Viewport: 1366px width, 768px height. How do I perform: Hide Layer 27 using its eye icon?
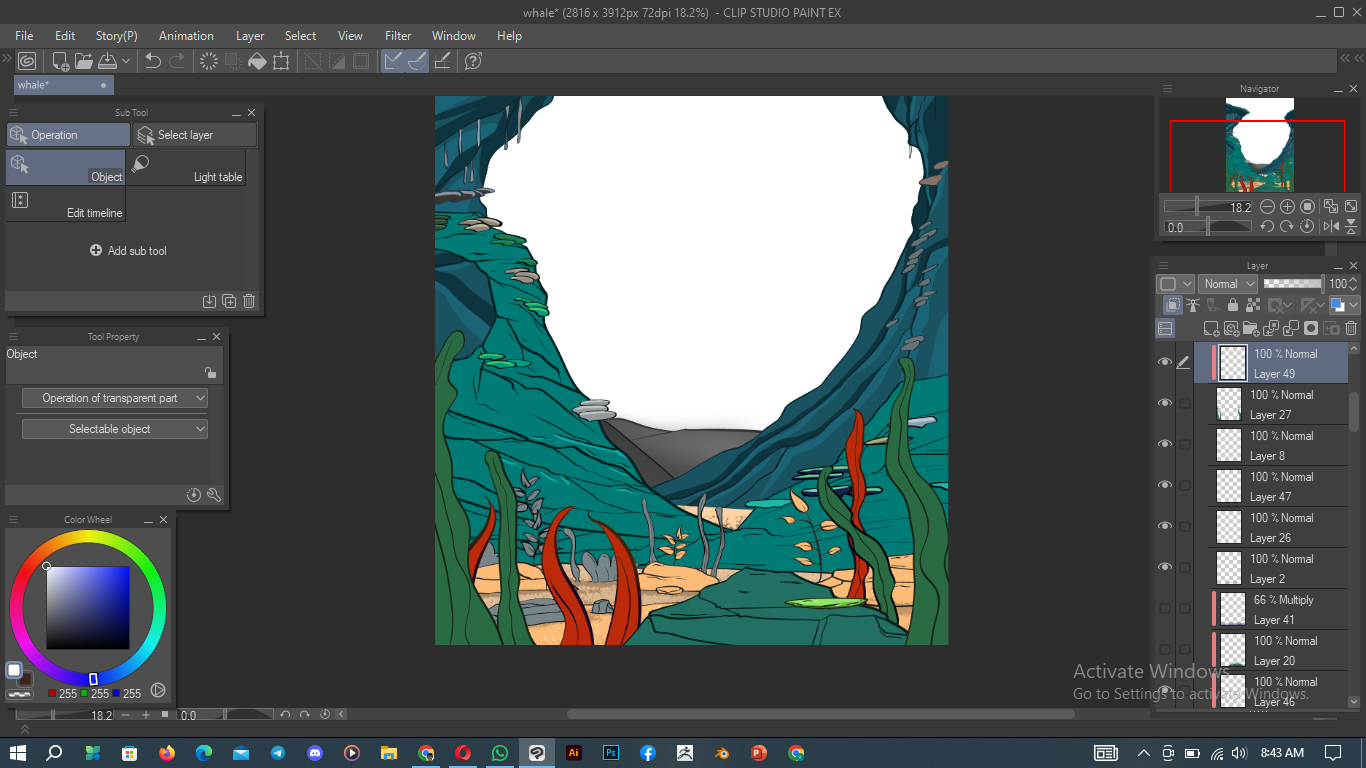click(x=1164, y=403)
